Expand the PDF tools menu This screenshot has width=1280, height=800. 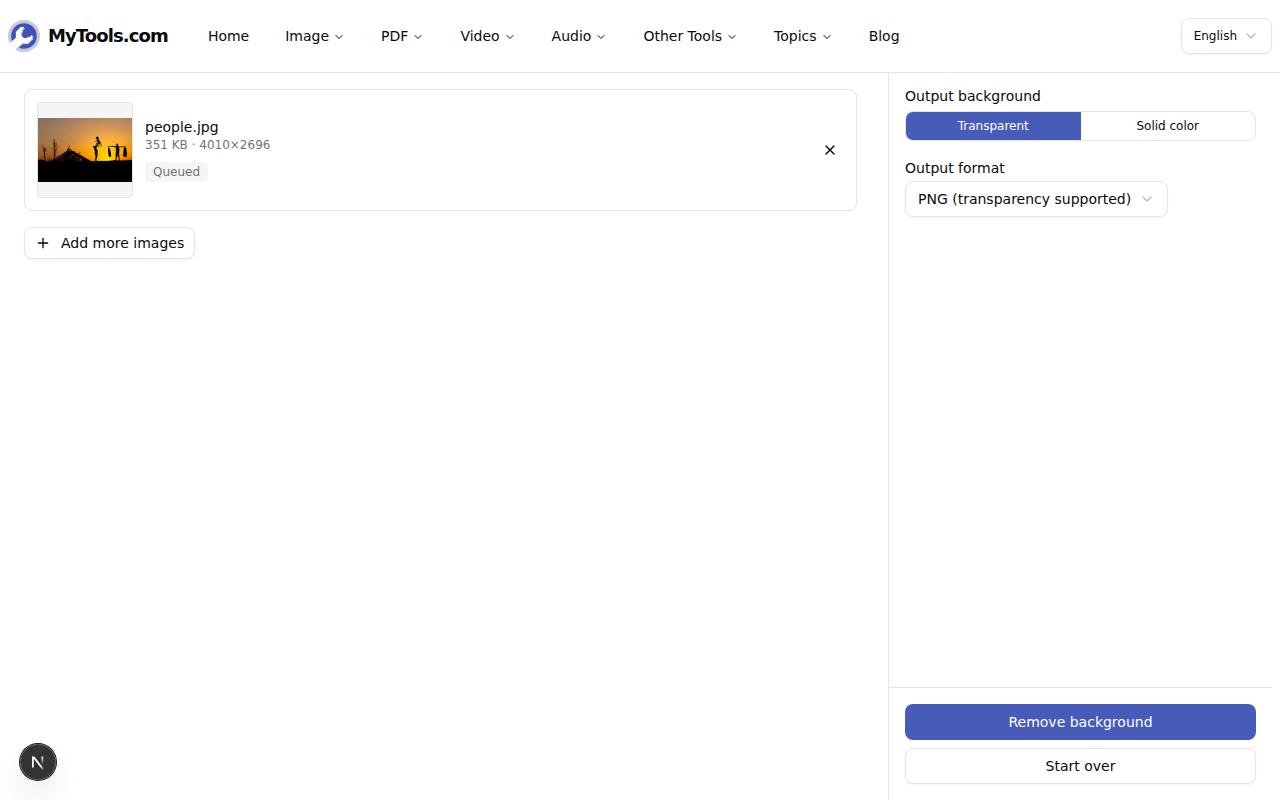coord(402,36)
